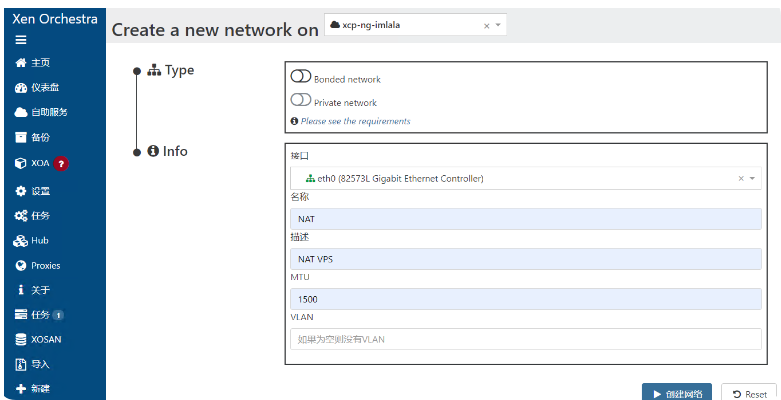Click the XOA cube icon
Viewport: 781px width, 400px height.
[x=20, y=163]
